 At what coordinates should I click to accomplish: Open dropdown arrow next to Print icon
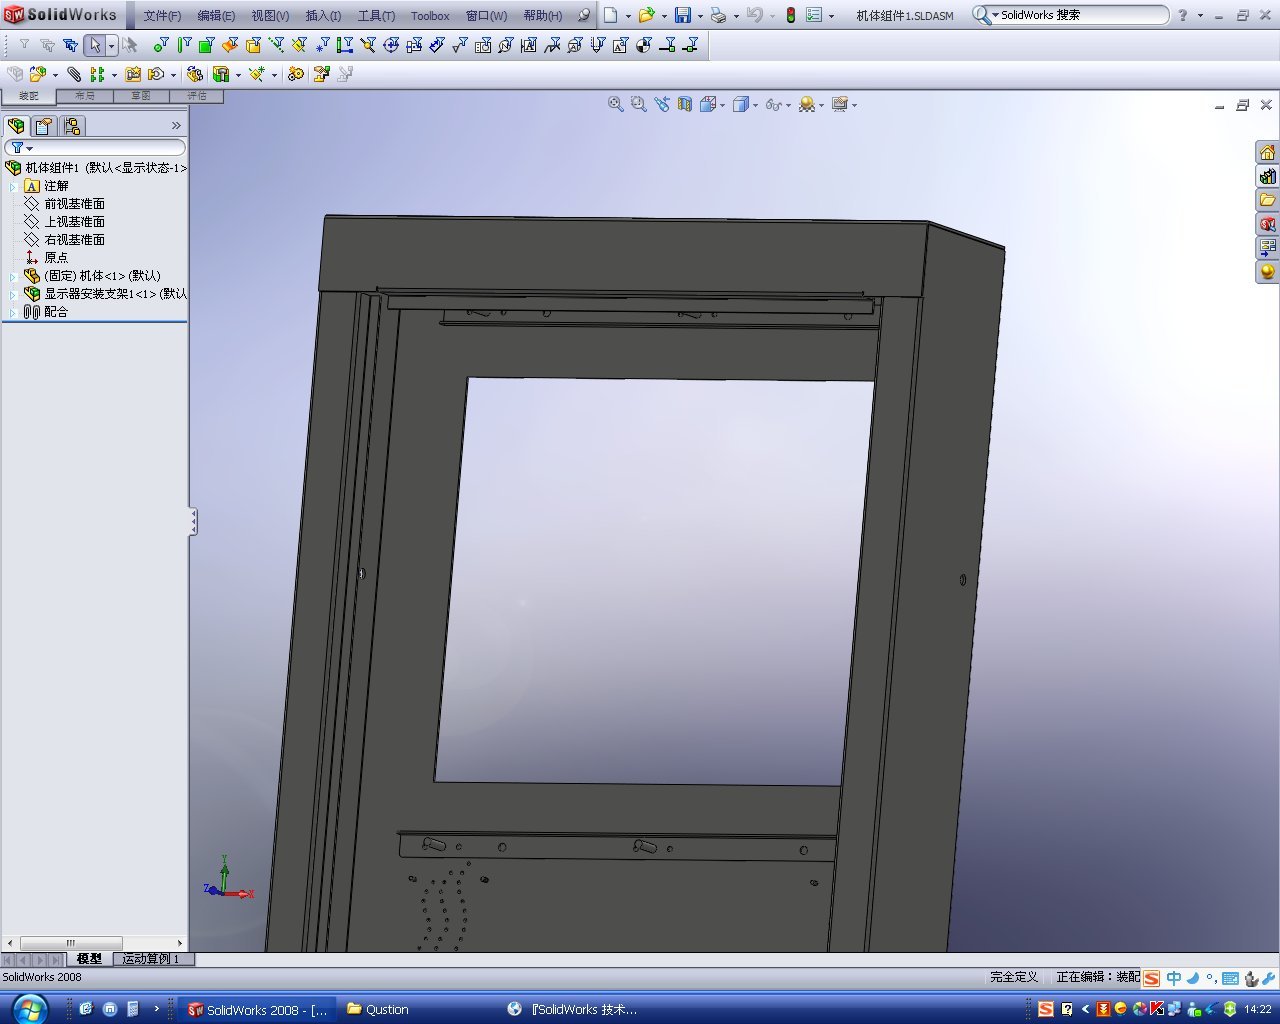(x=736, y=16)
